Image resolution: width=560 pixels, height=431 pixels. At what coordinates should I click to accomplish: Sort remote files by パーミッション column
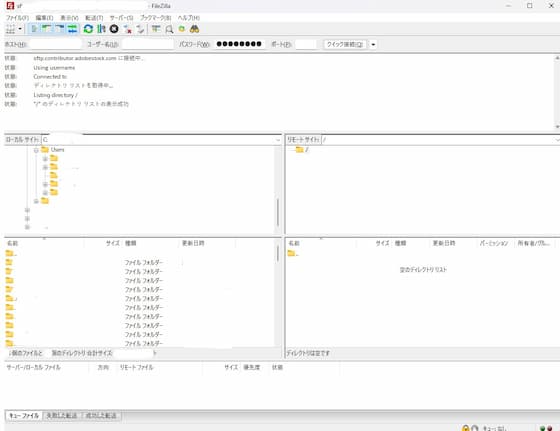coord(494,243)
